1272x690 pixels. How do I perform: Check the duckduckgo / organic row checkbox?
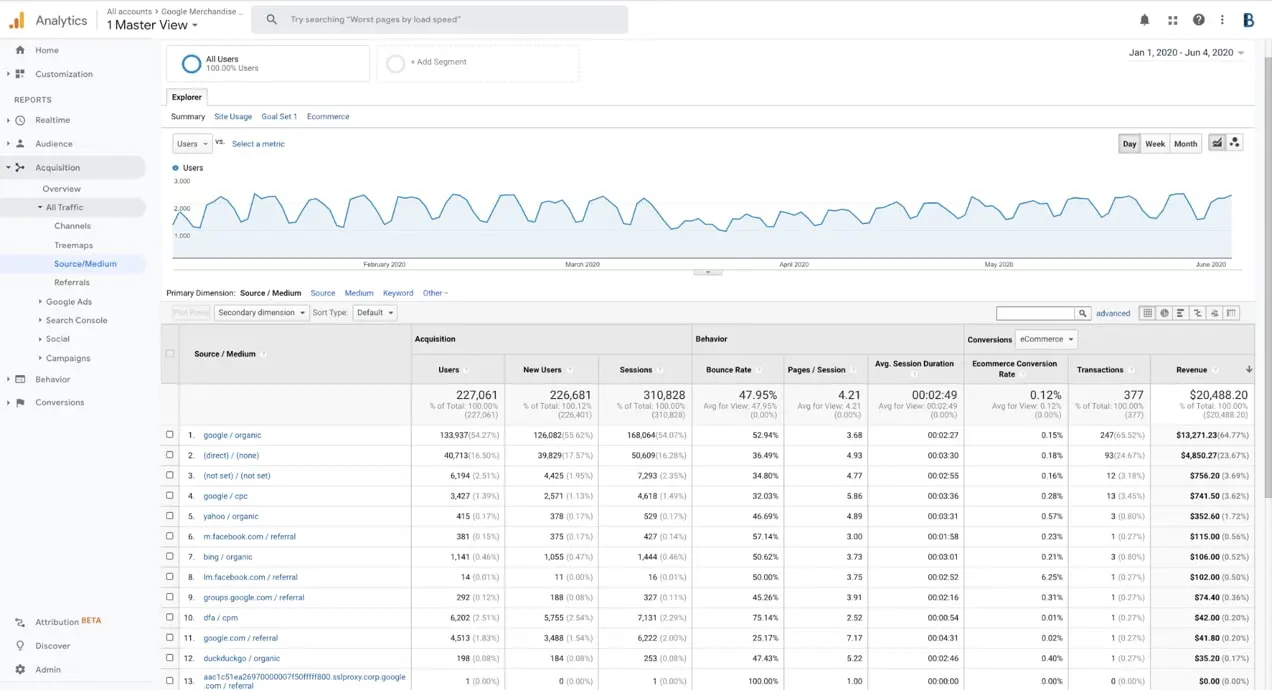(170, 658)
